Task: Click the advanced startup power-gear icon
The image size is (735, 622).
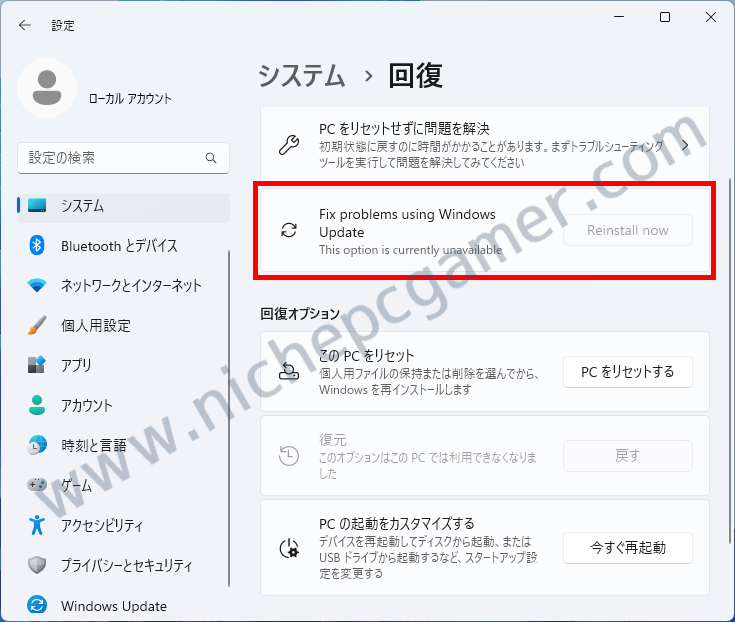Action: 289,547
